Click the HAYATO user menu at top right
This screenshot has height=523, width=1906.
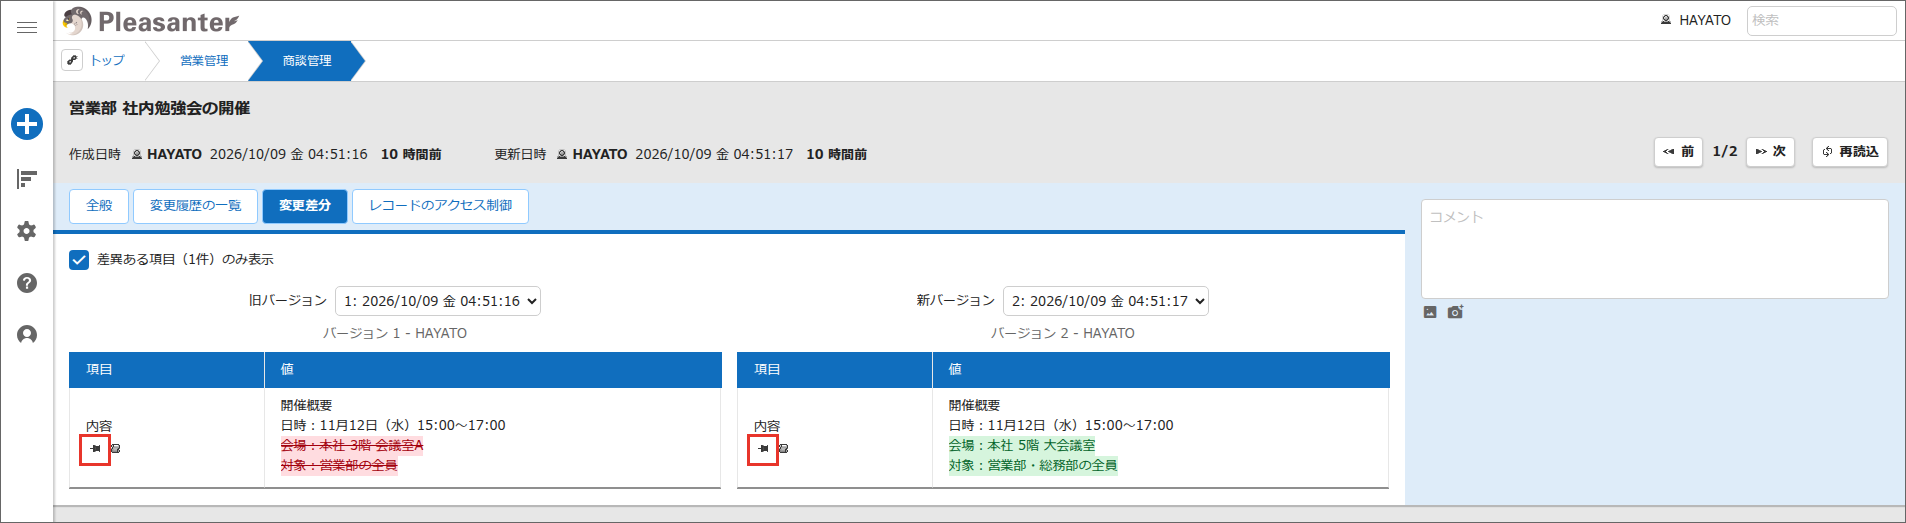click(1695, 20)
